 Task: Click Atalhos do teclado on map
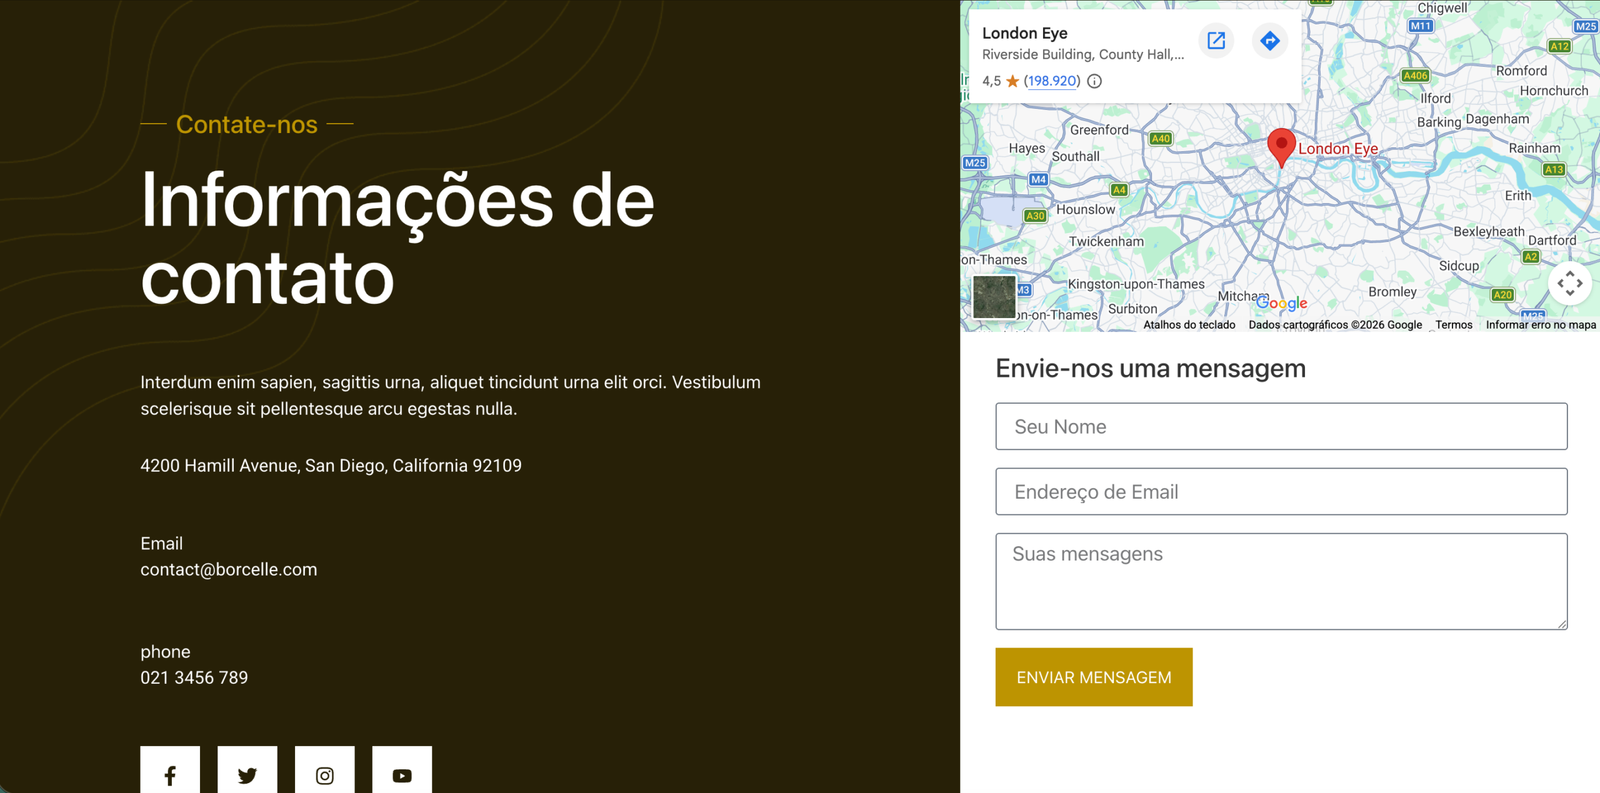1189,325
